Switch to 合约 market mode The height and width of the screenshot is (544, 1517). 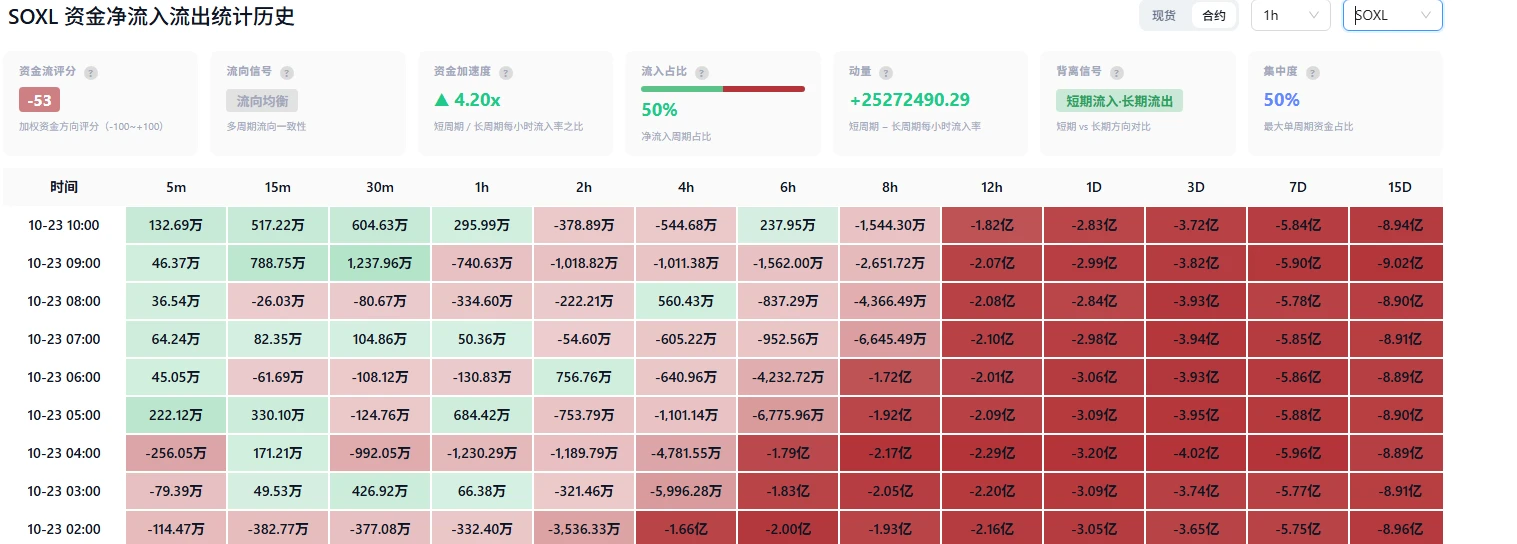coord(1213,16)
